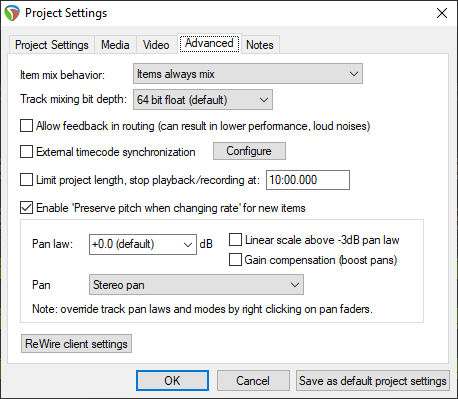Image resolution: width=458 pixels, height=399 pixels.
Task: Enable Allow feedback in routing checkbox
Action: click(26, 126)
